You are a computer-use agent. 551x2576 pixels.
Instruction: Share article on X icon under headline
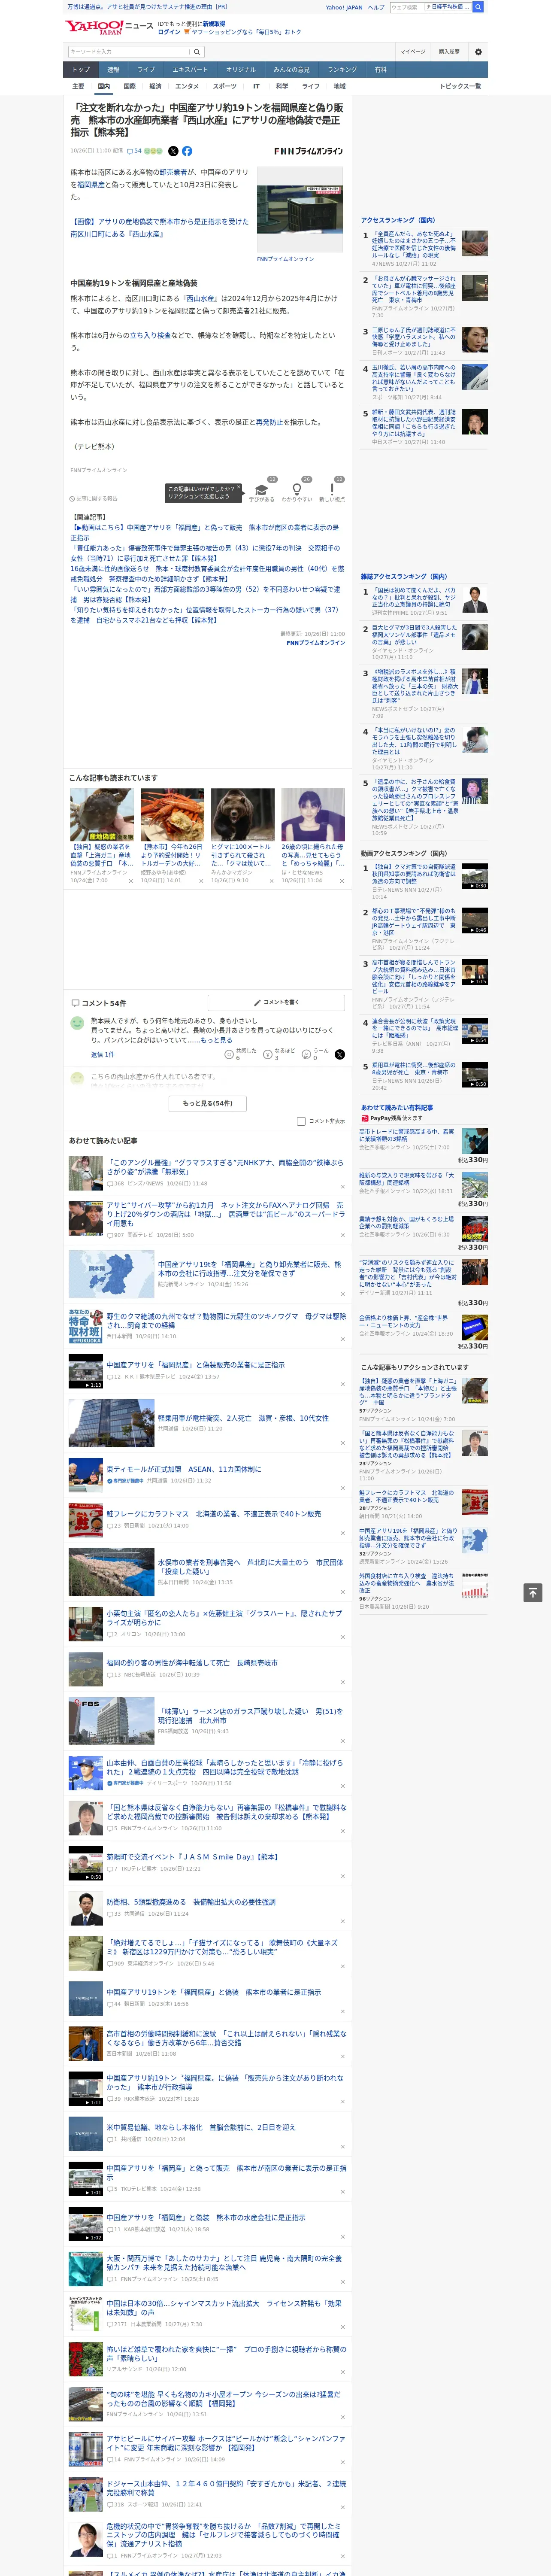point(173,151)
